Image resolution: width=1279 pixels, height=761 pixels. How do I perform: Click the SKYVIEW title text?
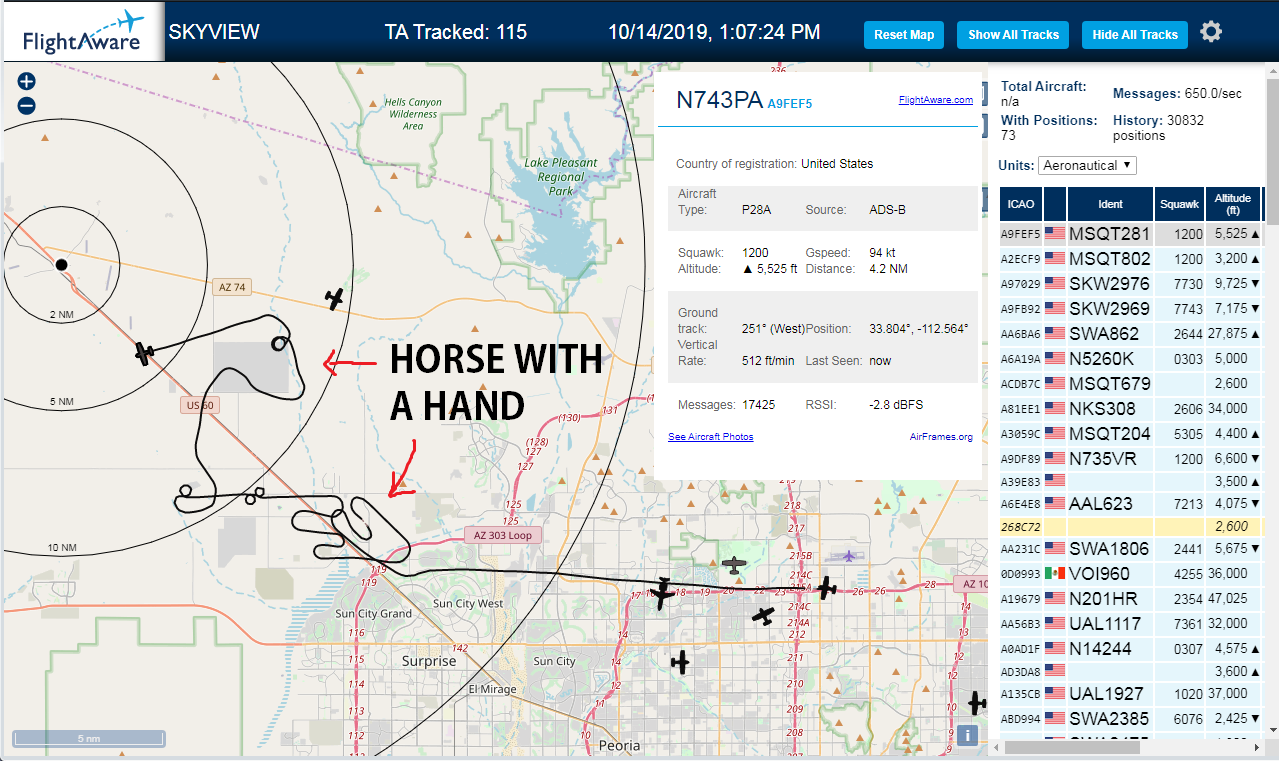coord(213,32)
